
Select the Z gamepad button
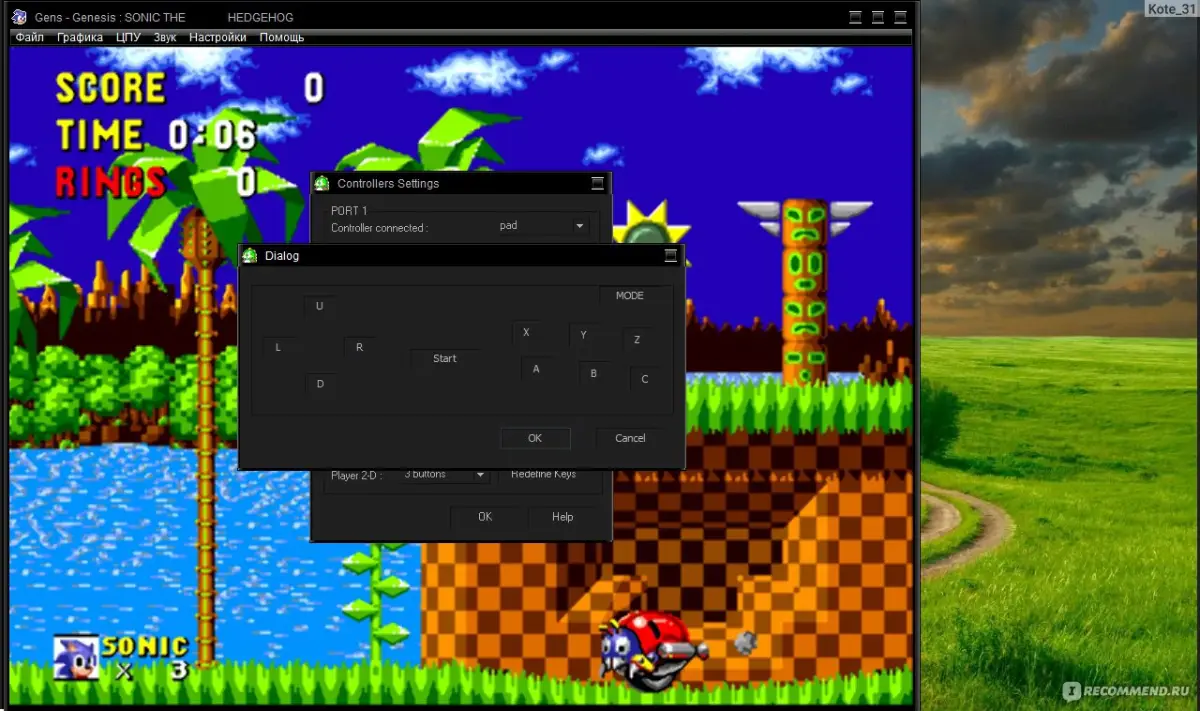click(x=638, y=340)
